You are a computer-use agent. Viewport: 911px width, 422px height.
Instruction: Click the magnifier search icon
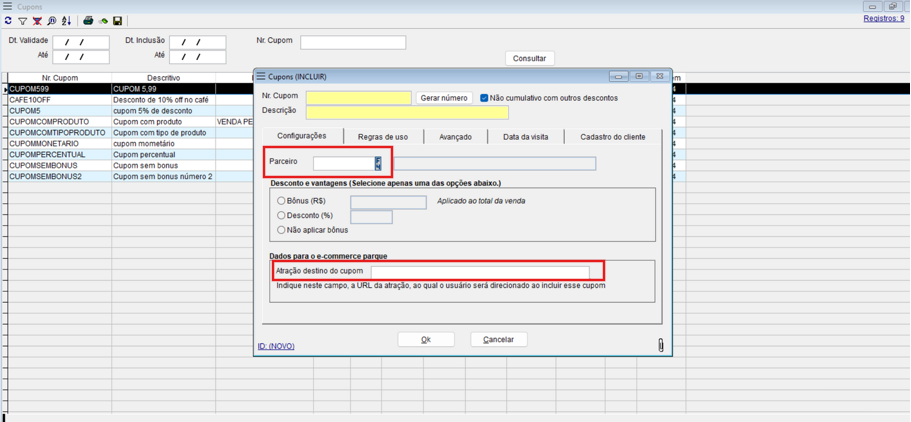[x=52, y=21]
